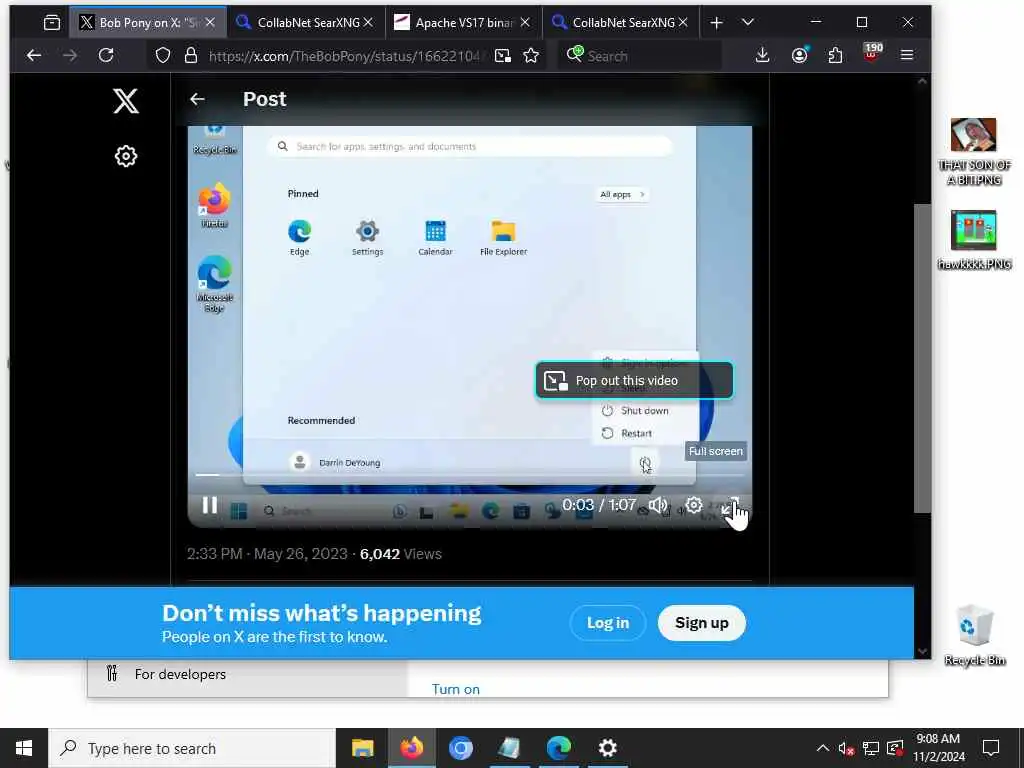Click uBlock Origin icon showing 190
The image size is (1024, 768).
(871, 54)
